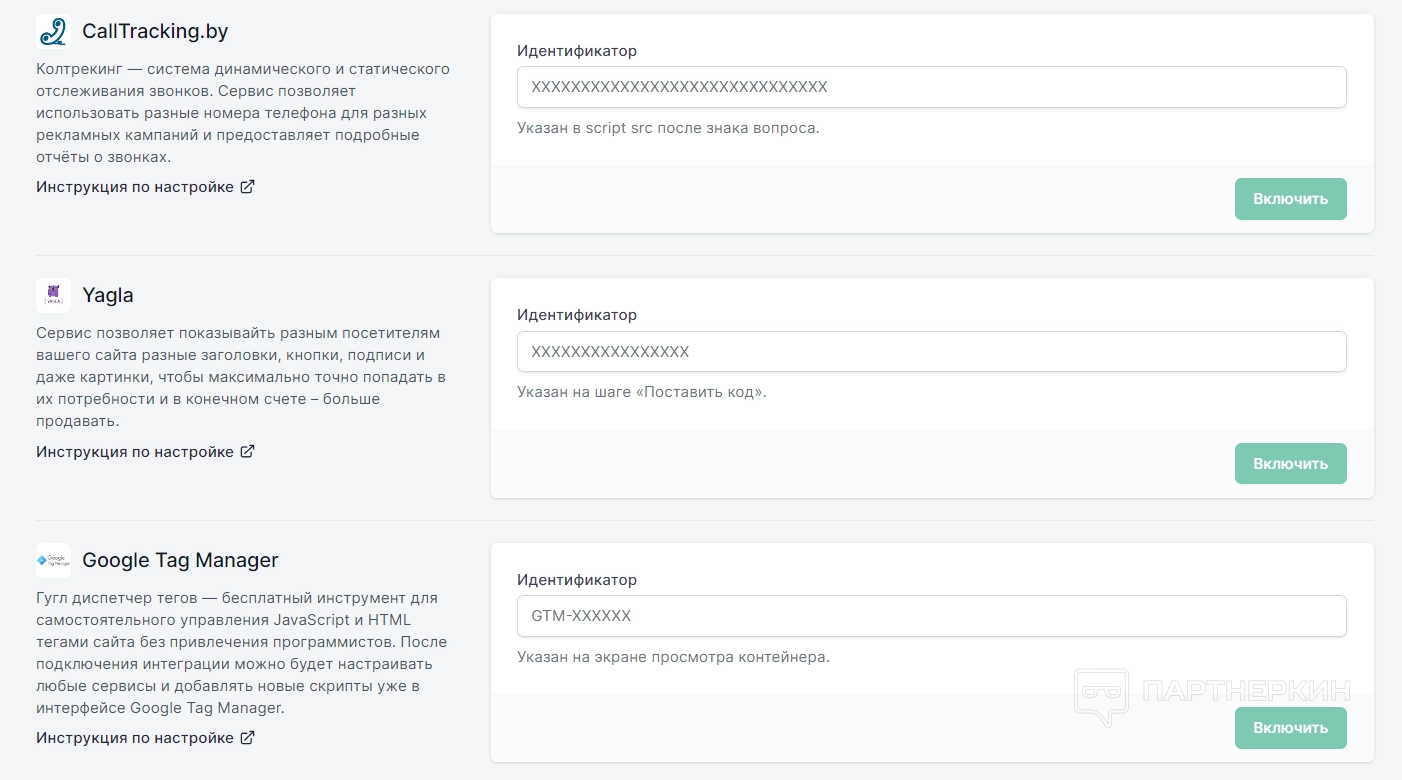The height and width of the screenshot is (780, 1402).
Task: Click the Yagla logo icon
Action: coord(53,295)
